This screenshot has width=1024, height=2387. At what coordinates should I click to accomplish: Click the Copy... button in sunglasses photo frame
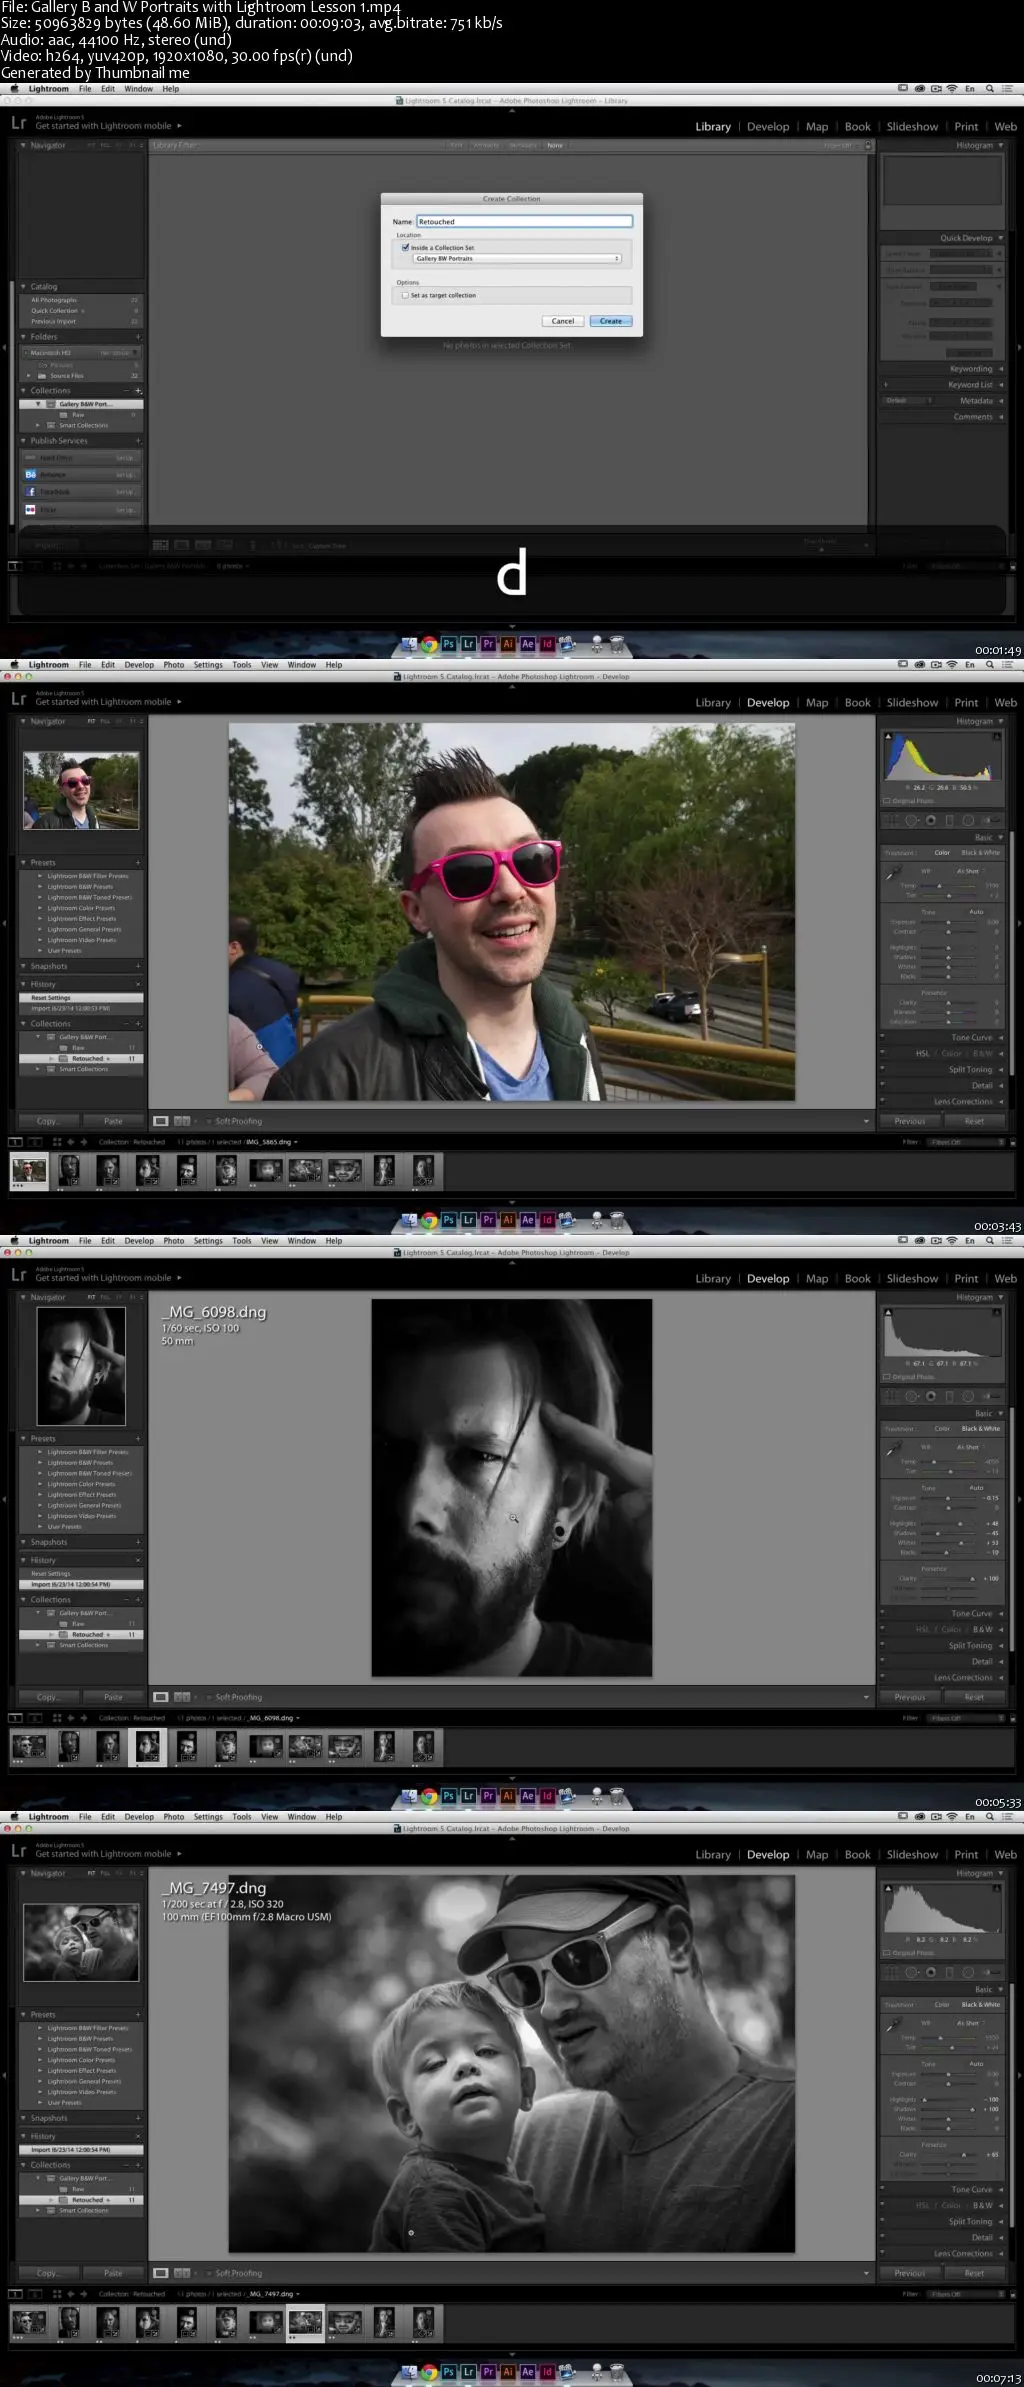[x=48, y=1121]
